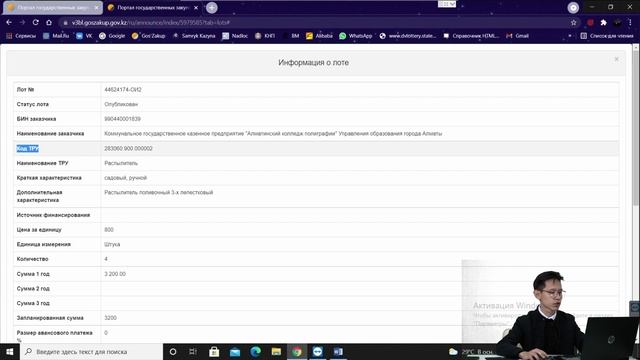Select the highlighted Код ТРУ label
The image size is (640, 360).
pos(28,149)
